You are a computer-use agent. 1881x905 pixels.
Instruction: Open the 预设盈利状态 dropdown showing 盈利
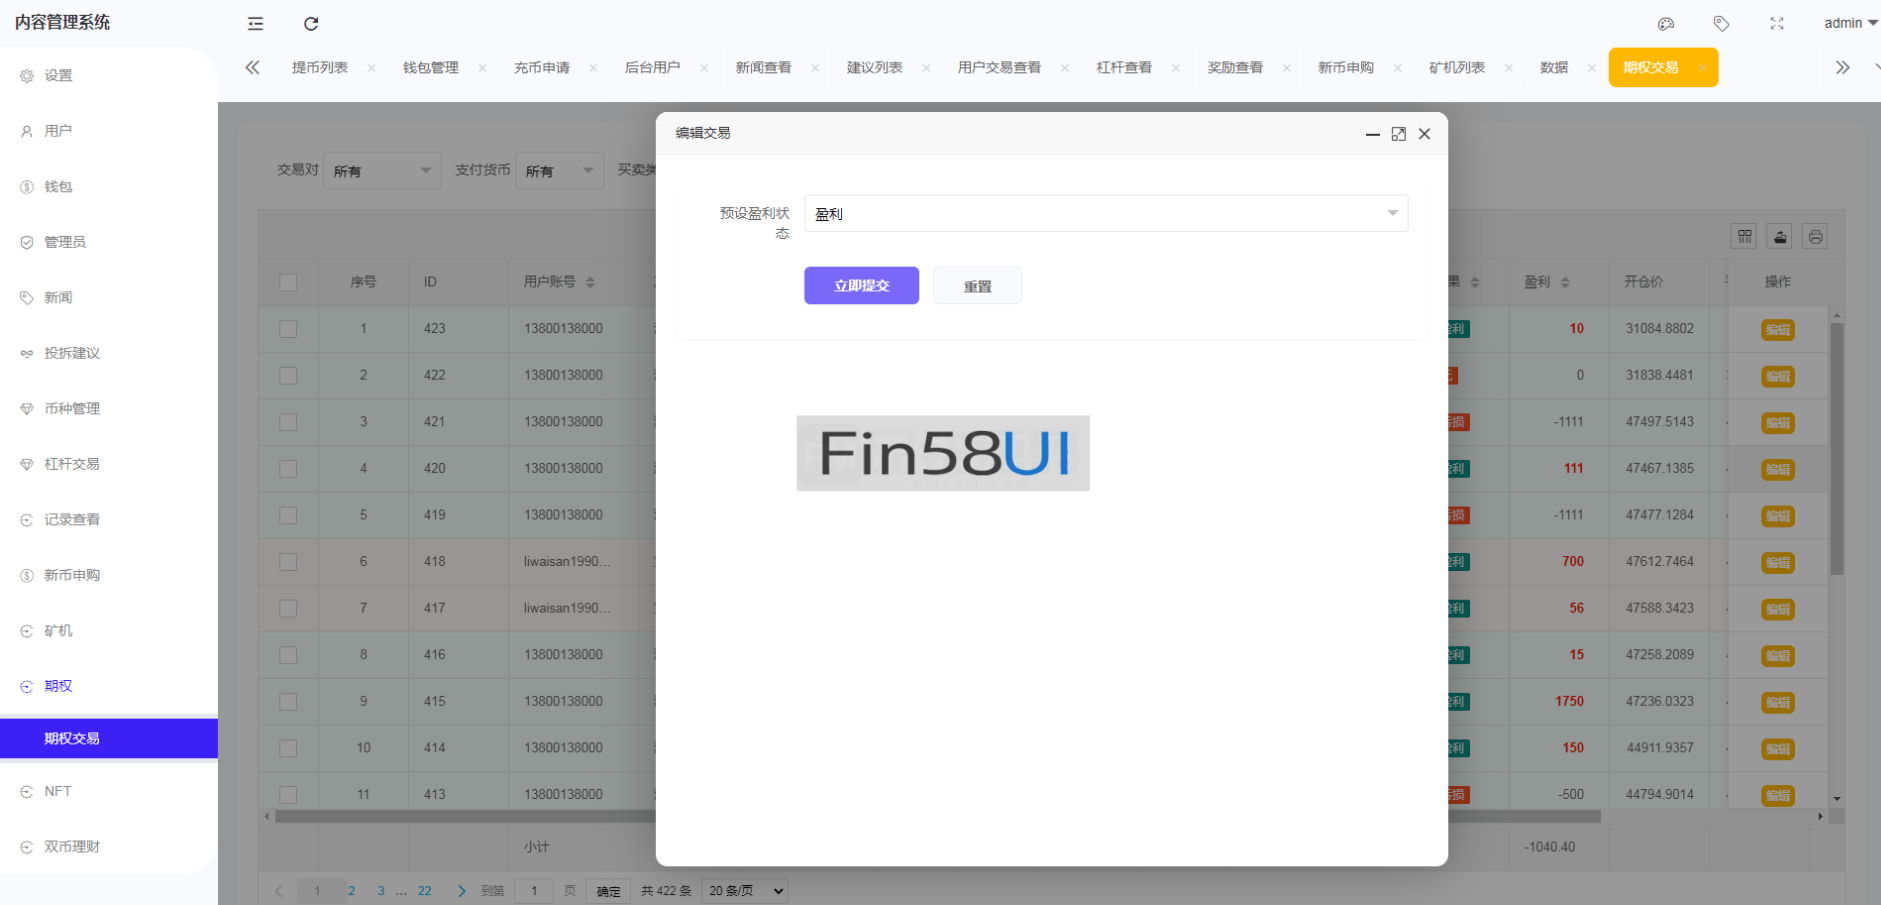[x=1105, y=213]
